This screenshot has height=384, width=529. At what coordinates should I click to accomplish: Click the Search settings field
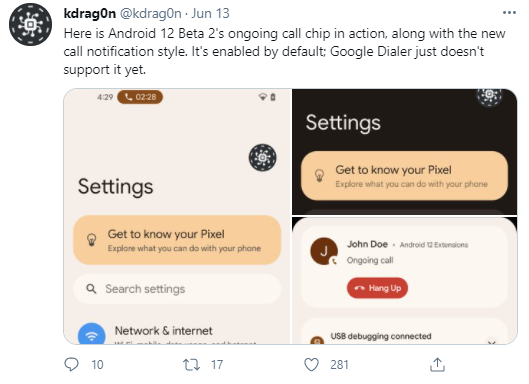pos(177,289)
